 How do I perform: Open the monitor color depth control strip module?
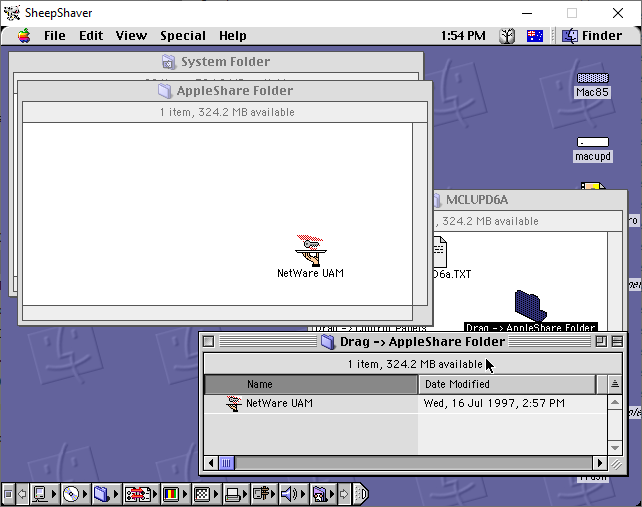tap(171, 494)
